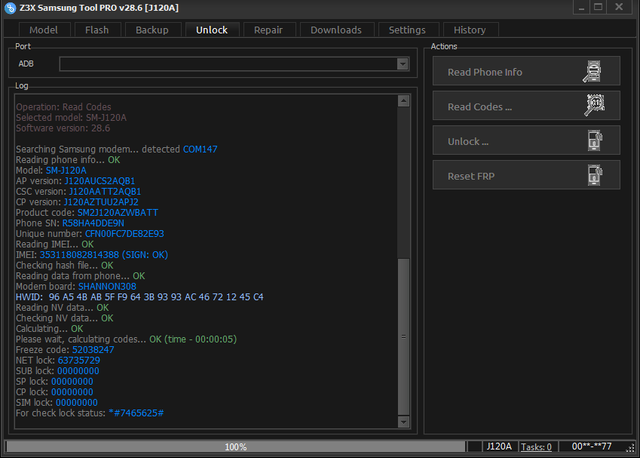The image size is (640, 458).
Task: Click the NET lock 63735729 value
Action: coord(79,361)
